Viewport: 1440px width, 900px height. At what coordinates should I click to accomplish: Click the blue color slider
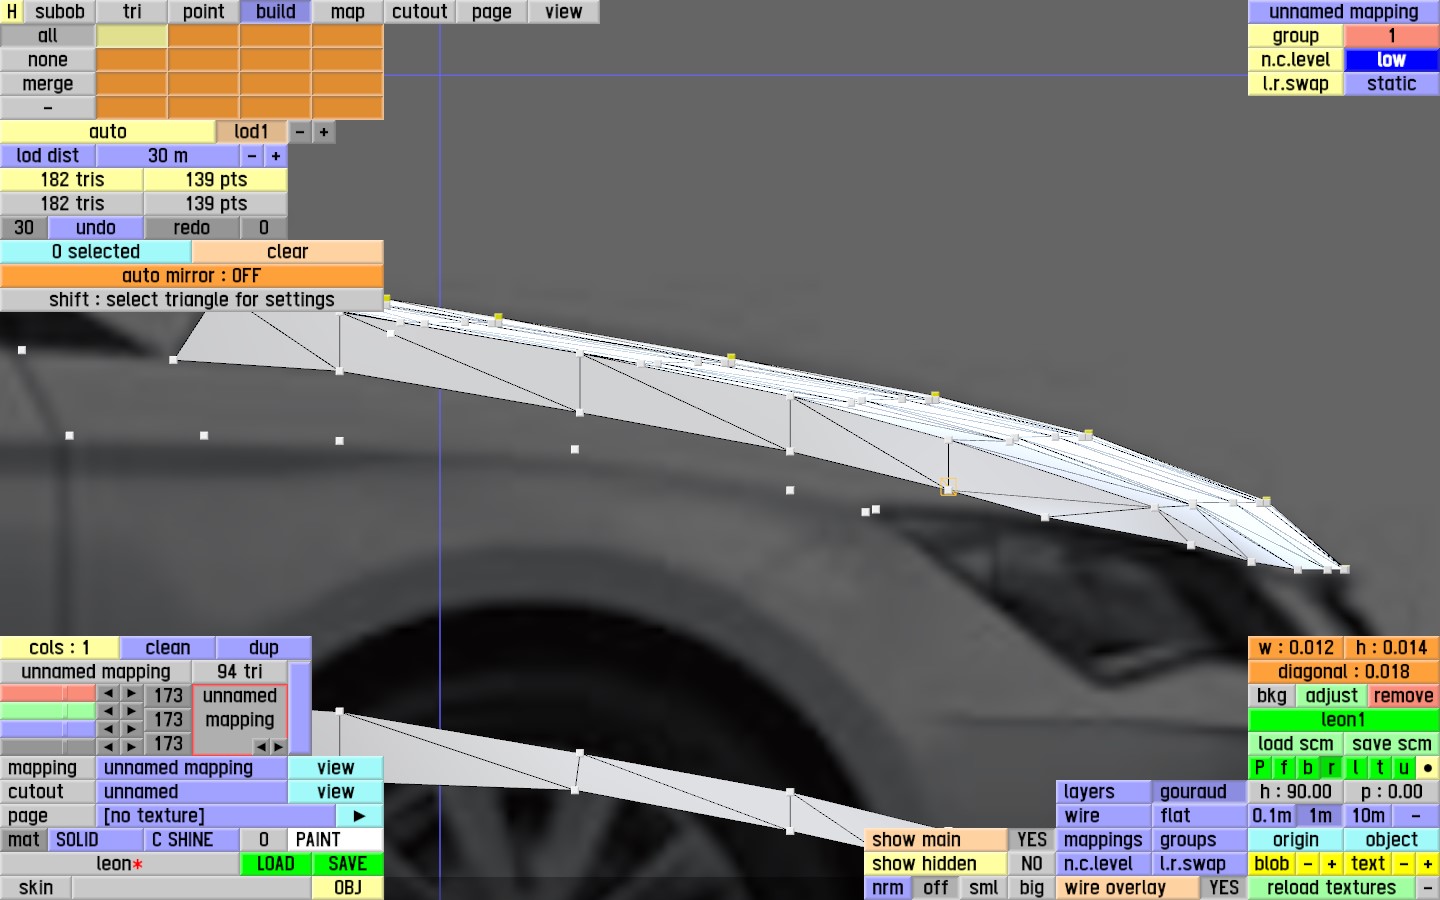coord(48,729)
